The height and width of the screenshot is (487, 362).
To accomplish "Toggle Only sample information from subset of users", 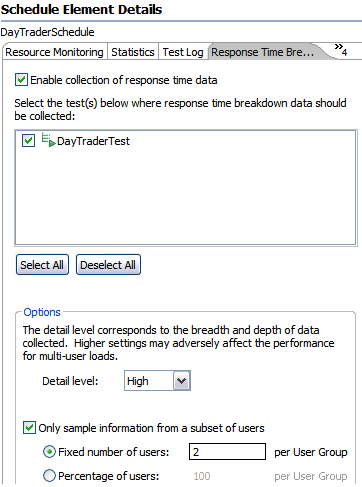I will pos(29,427).
